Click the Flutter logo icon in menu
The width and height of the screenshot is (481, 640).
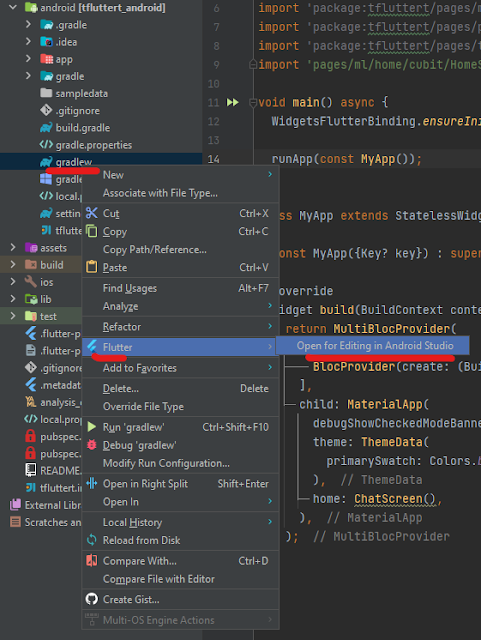(x=92, y=347)
